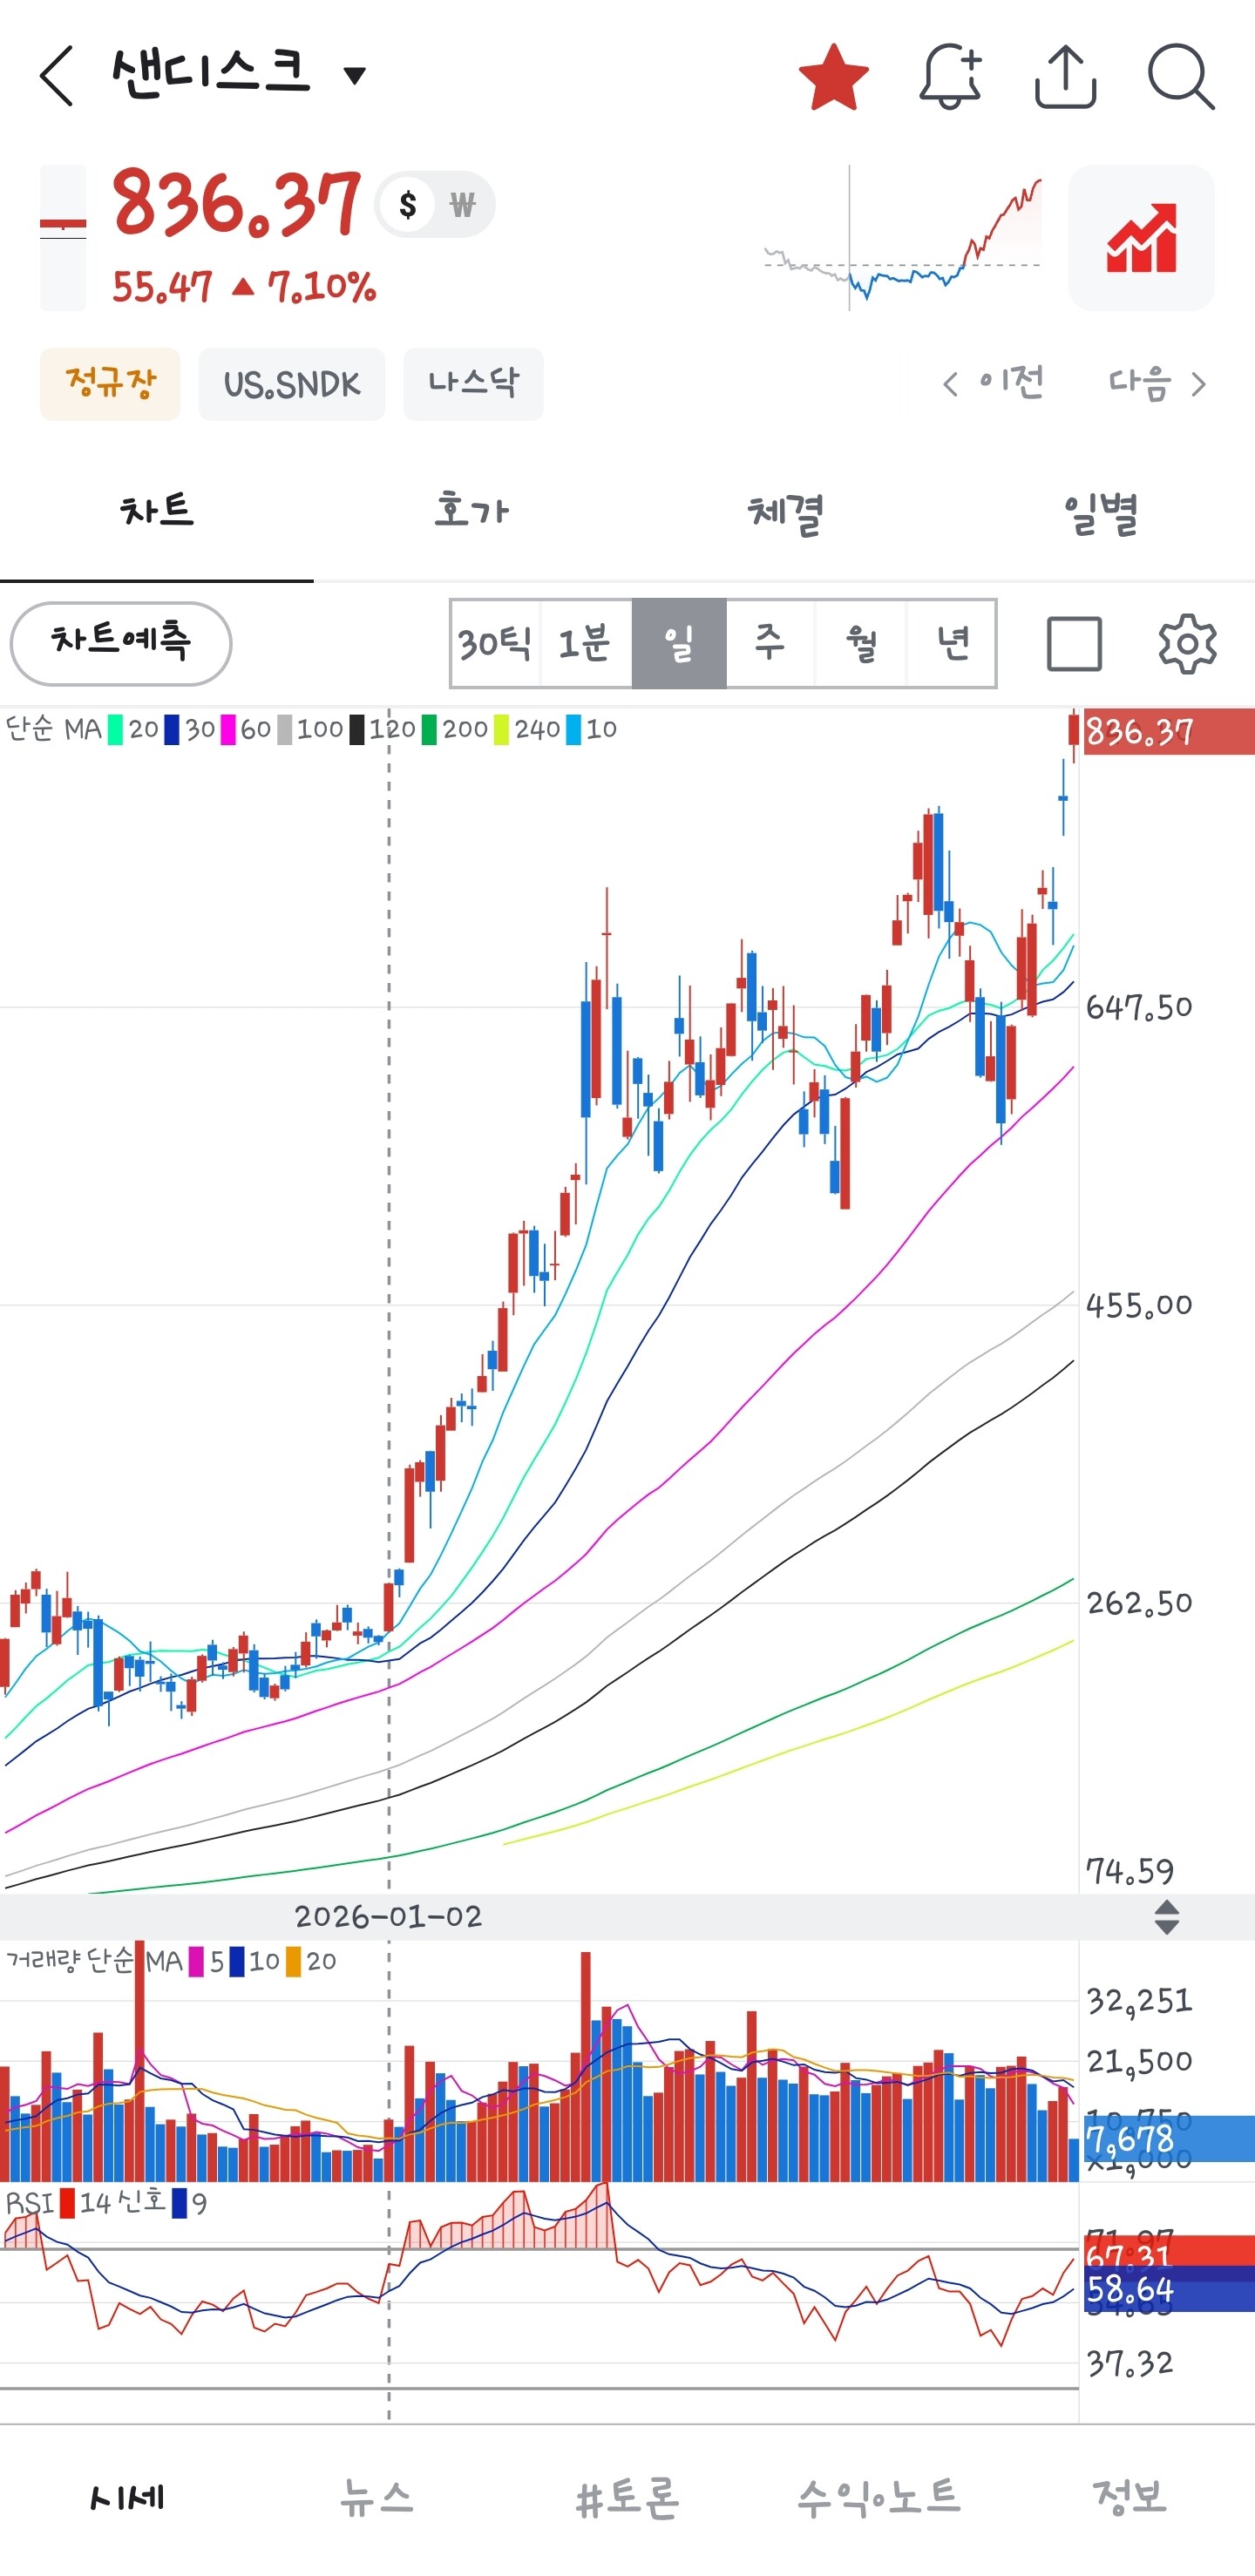Tap the RSI 14 red swatch
This screenshot has width=1255, height=2576.
point(67,2203)
